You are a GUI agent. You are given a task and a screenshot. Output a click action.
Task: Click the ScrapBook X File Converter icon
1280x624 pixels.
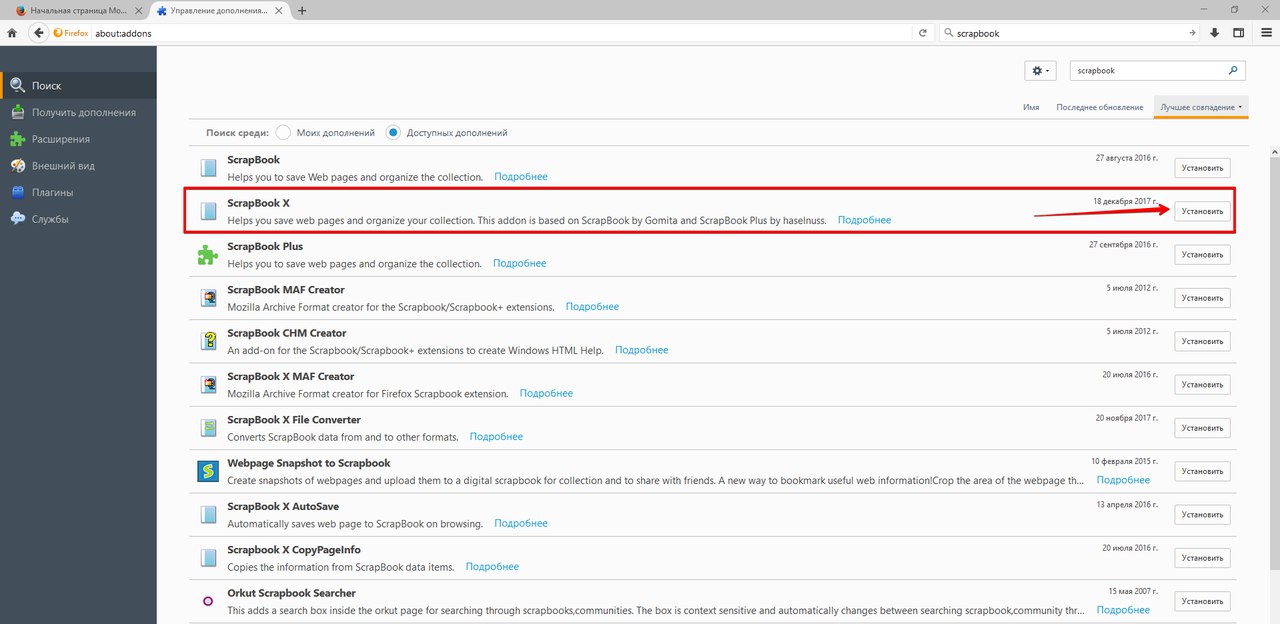click(x=208, y=428)
